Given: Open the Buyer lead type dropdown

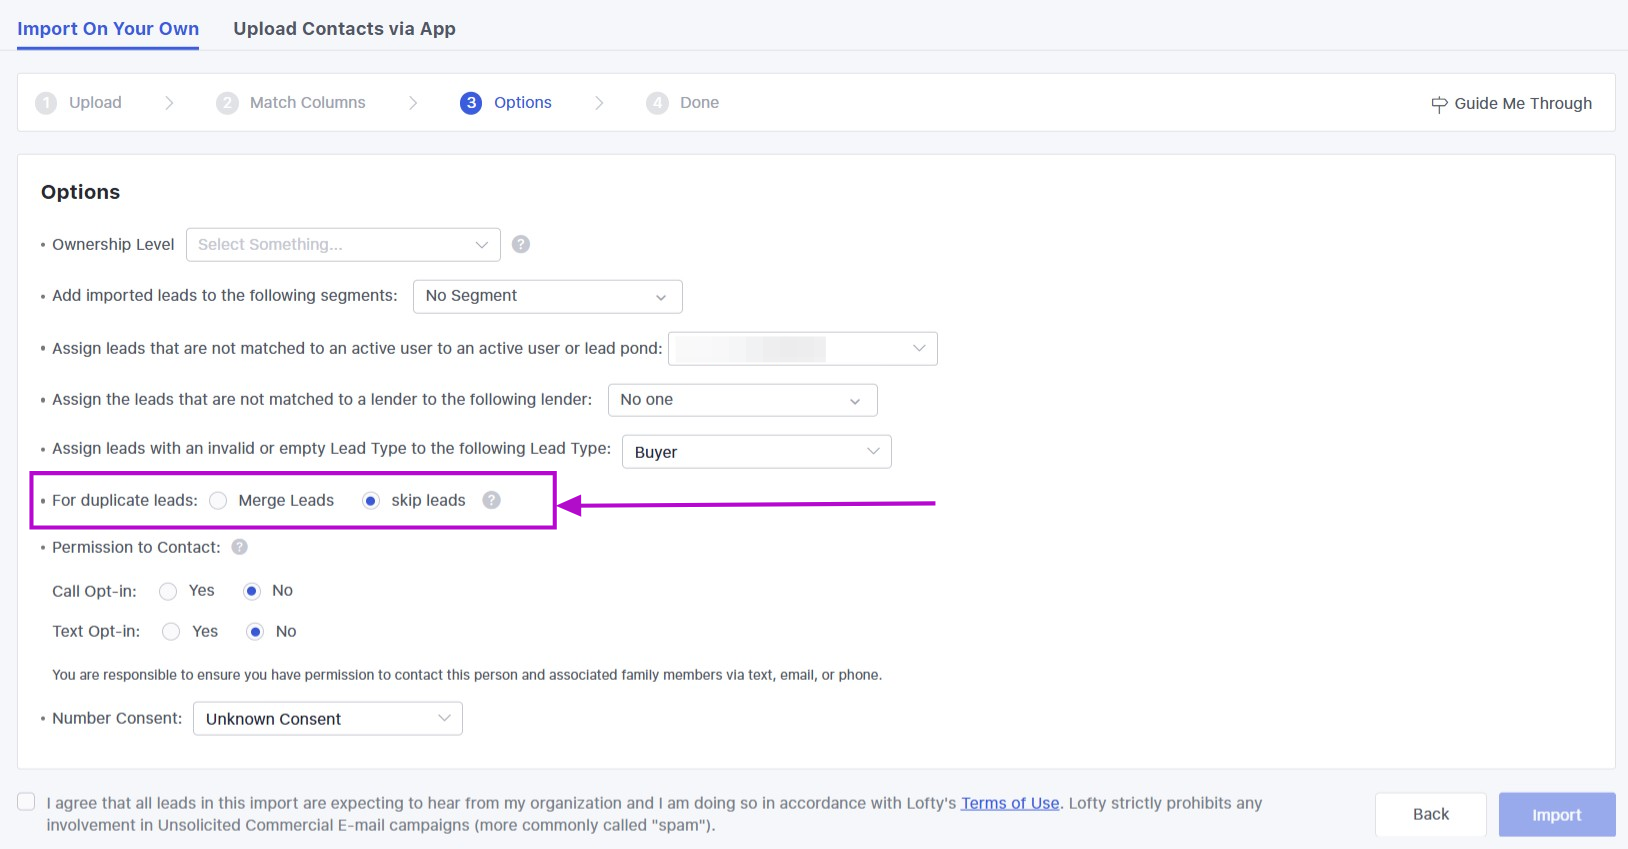Looking at the screenshot, I should pyautogui.click(x=756, y=452).
